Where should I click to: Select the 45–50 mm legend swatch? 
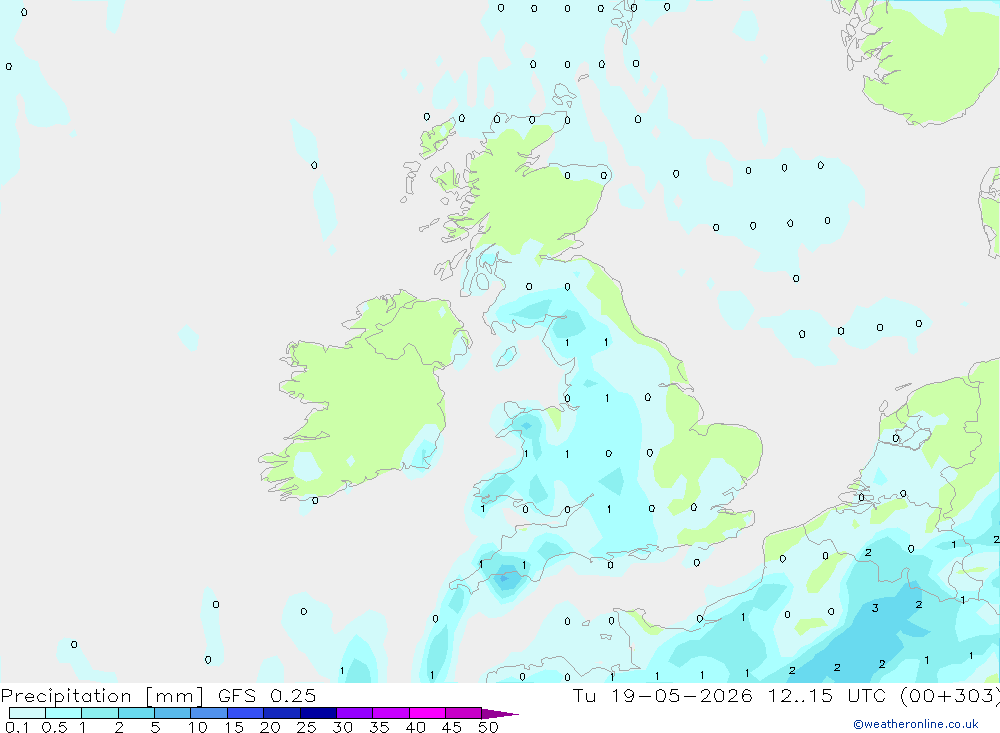click(464, 713)
